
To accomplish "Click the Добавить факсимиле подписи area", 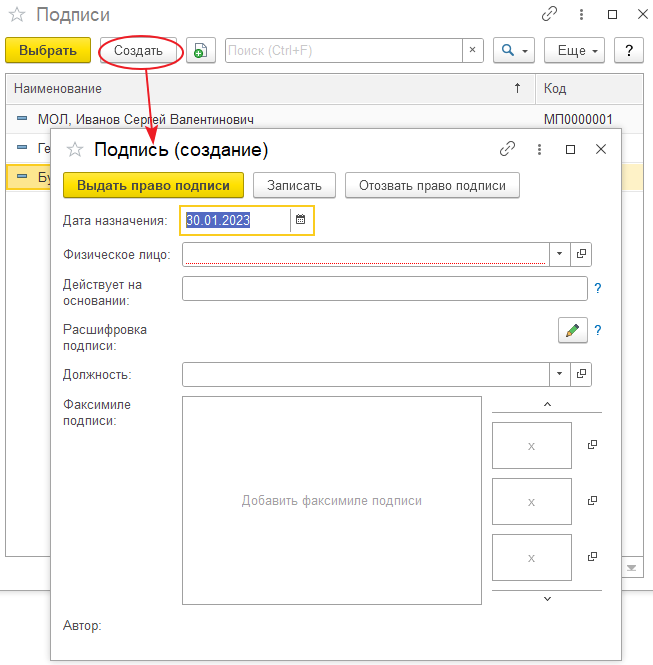I will tap(332, 500).
